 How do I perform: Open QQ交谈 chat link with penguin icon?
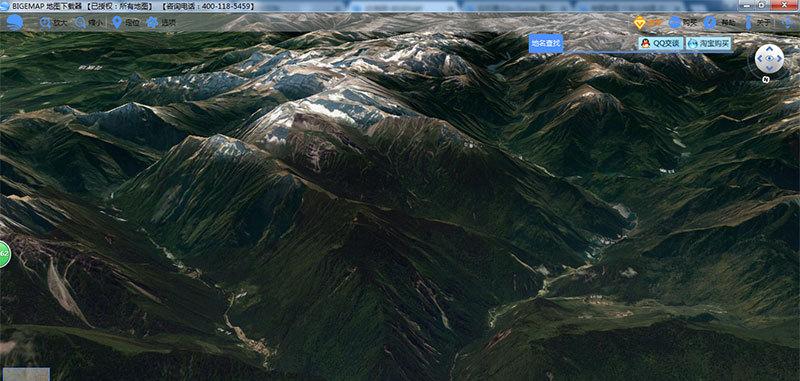(x=661, y=44)
